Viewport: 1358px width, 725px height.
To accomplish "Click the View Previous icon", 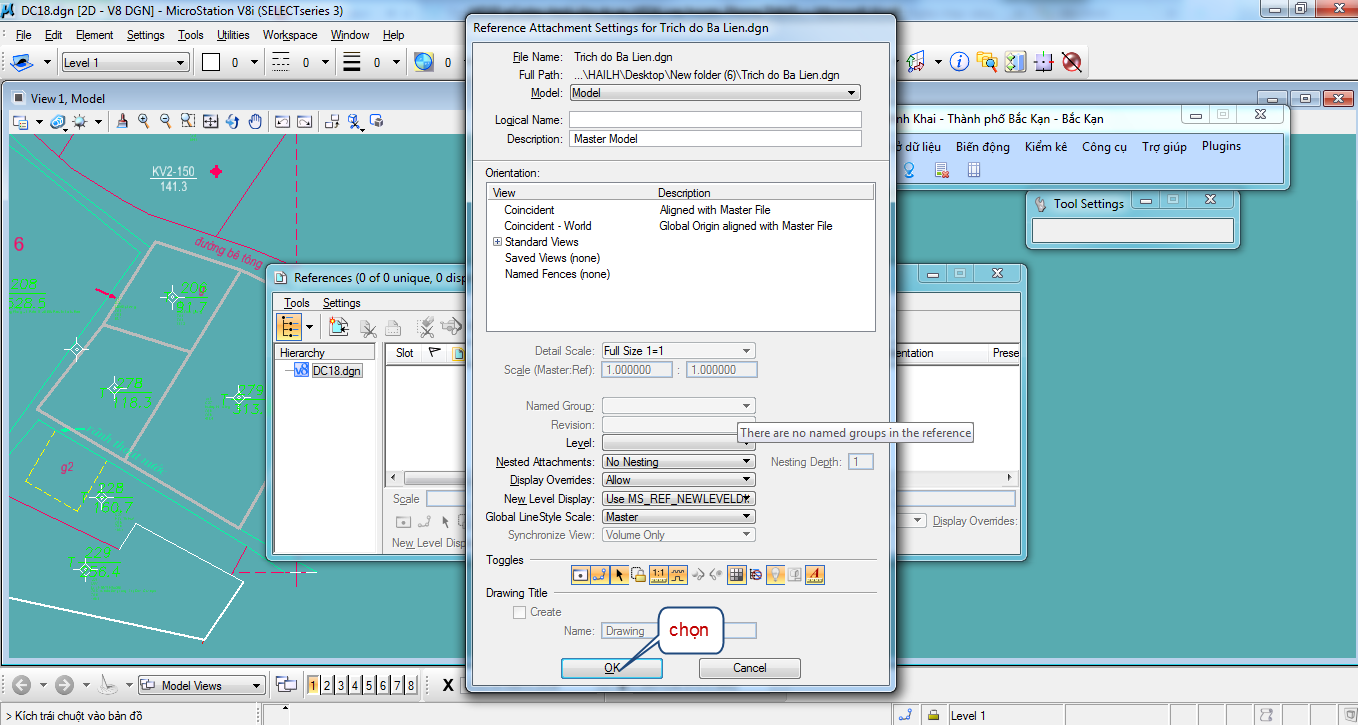I will pyautogui.click(x=282, y=122).
